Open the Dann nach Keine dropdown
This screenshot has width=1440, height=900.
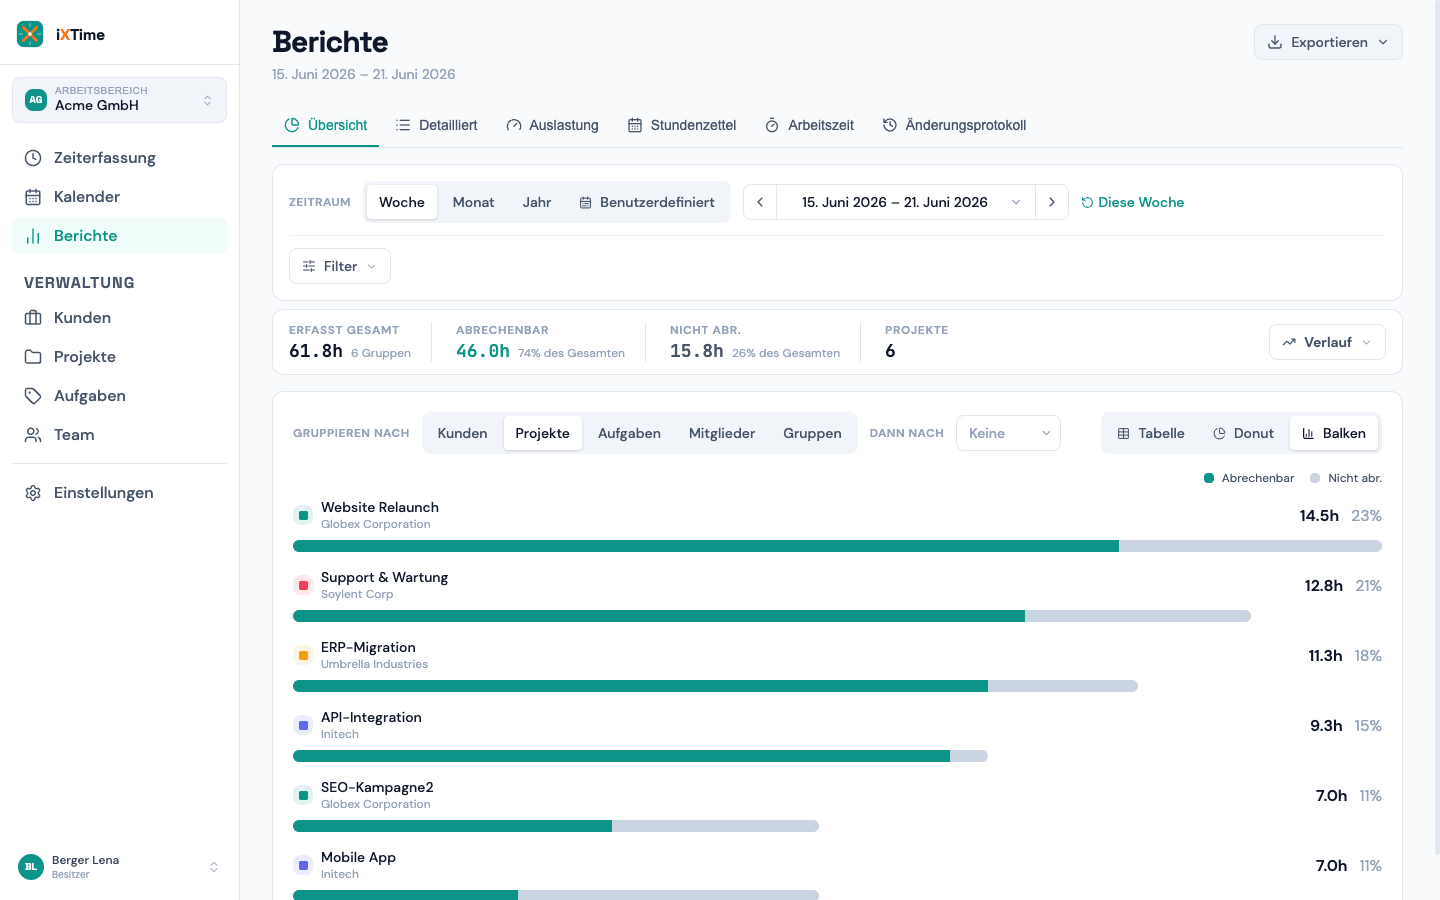(x=1008, y=433)
